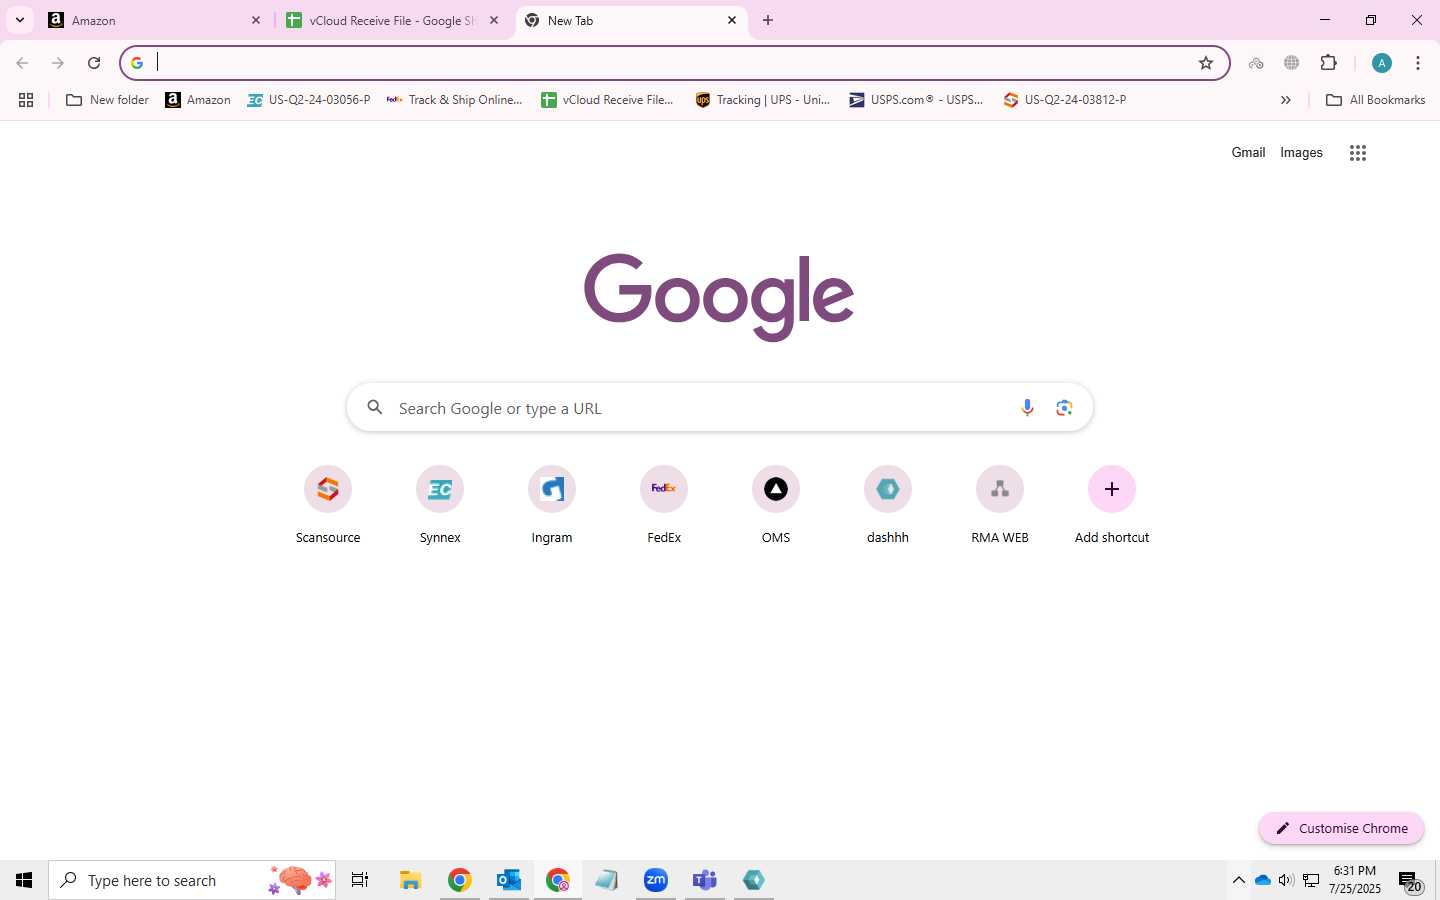Screen dimensions: 1440x900
Task: Select the New Tab tab
Action: point(632,20)
